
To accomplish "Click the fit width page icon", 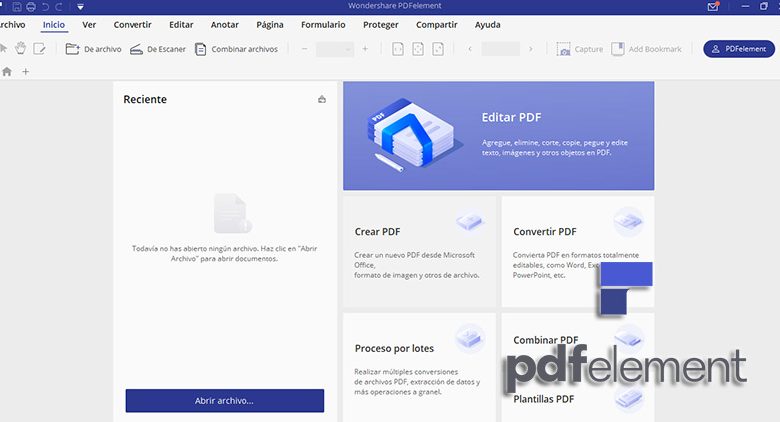I will tap(398, 49).
